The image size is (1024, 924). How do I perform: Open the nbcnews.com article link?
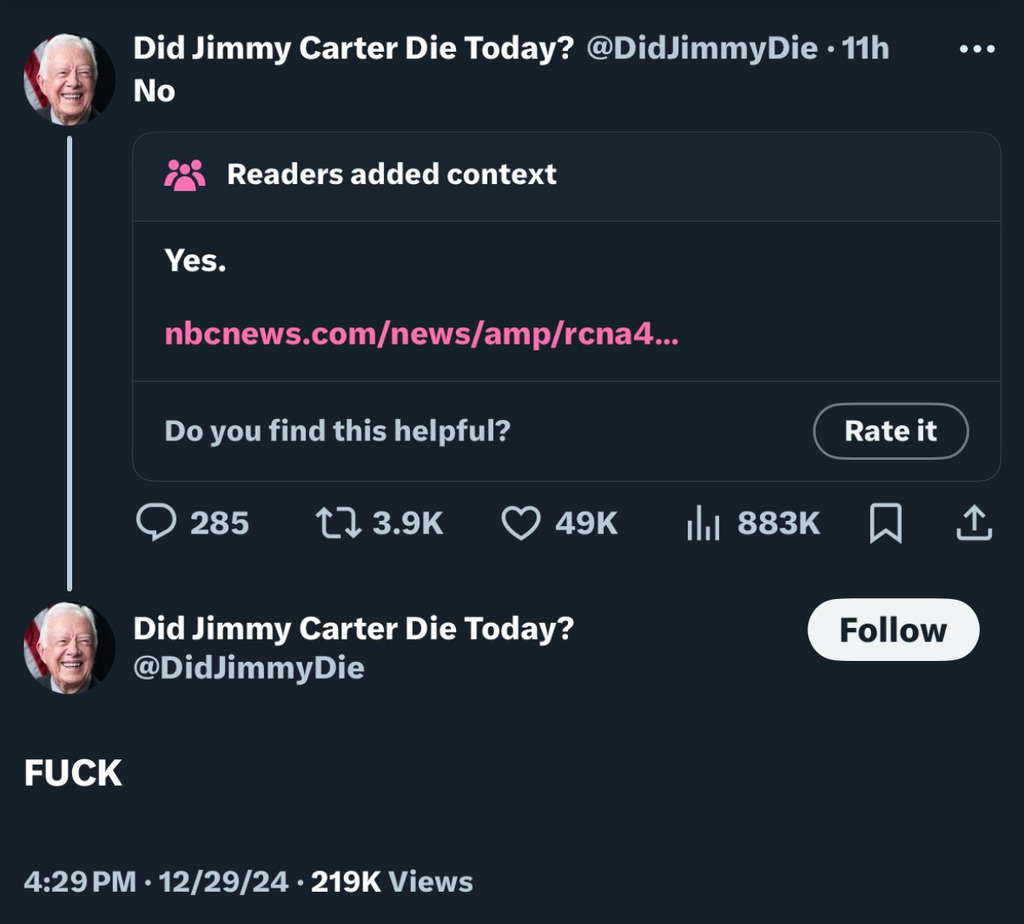point(421,333)
